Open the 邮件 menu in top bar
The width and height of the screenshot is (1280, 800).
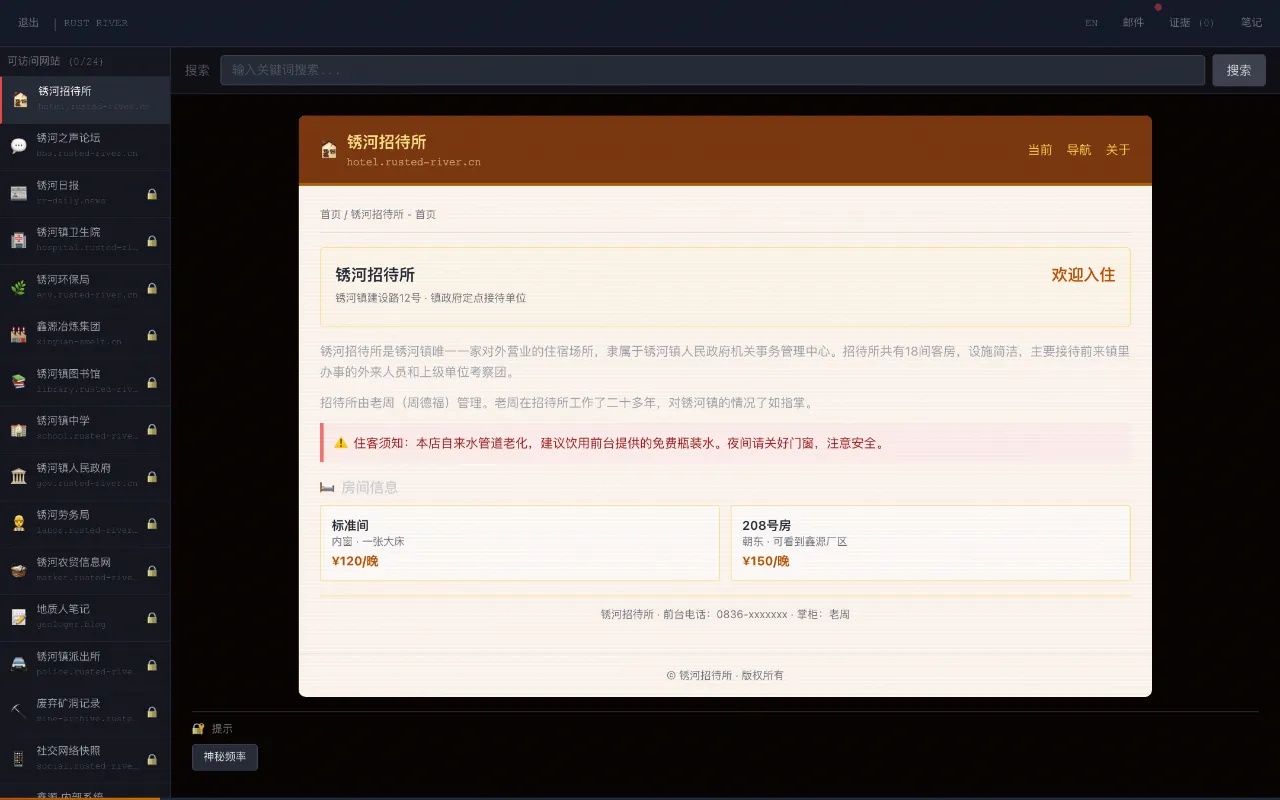coord(1133,22)
